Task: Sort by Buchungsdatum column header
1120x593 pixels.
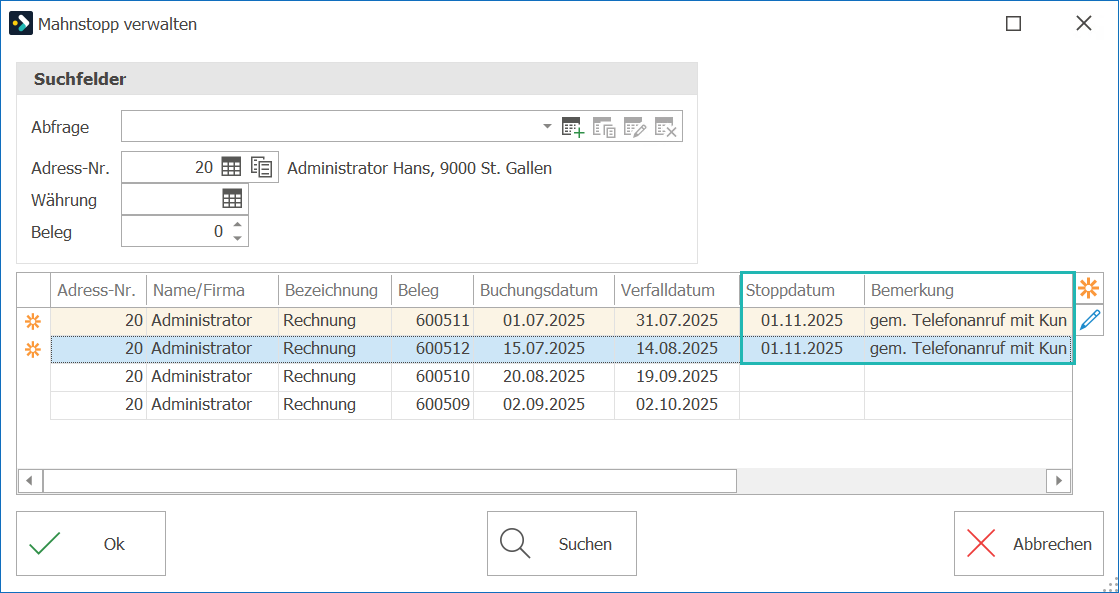Action: coord(544,290)
